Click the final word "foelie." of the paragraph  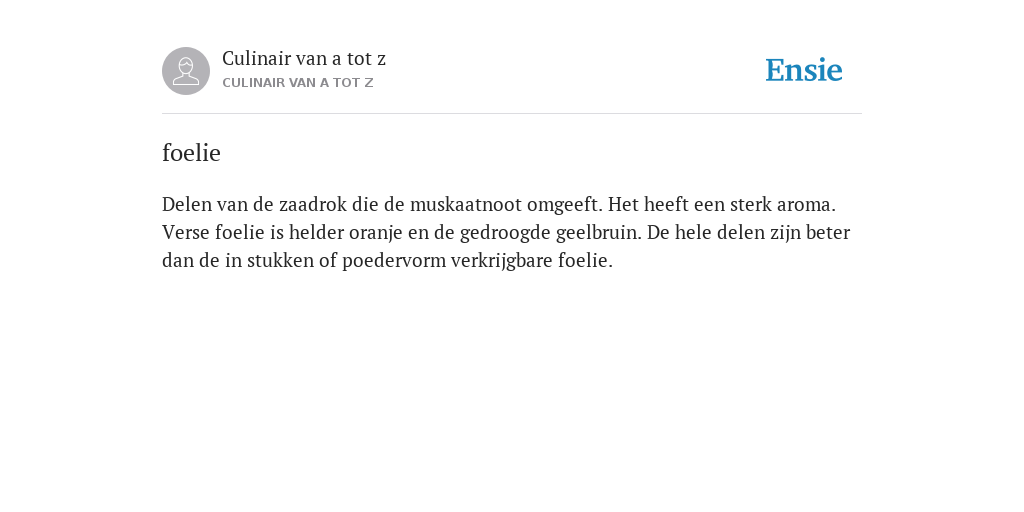[x=585, y=261]
